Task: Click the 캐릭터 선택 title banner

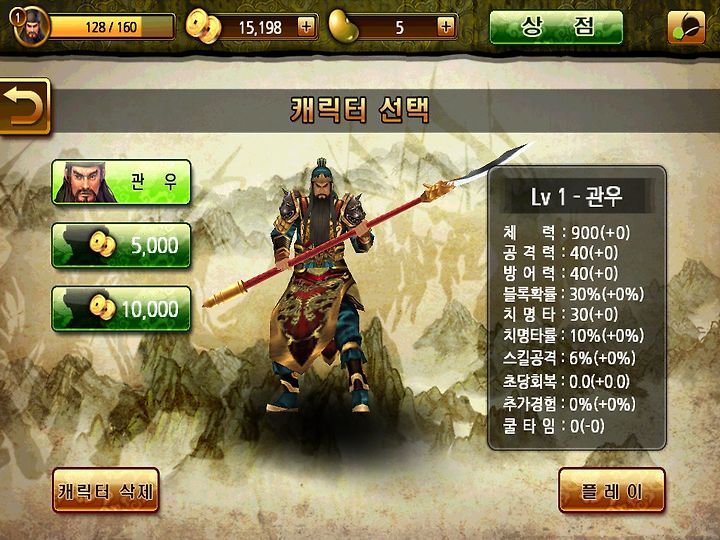Action: point(360,110)
